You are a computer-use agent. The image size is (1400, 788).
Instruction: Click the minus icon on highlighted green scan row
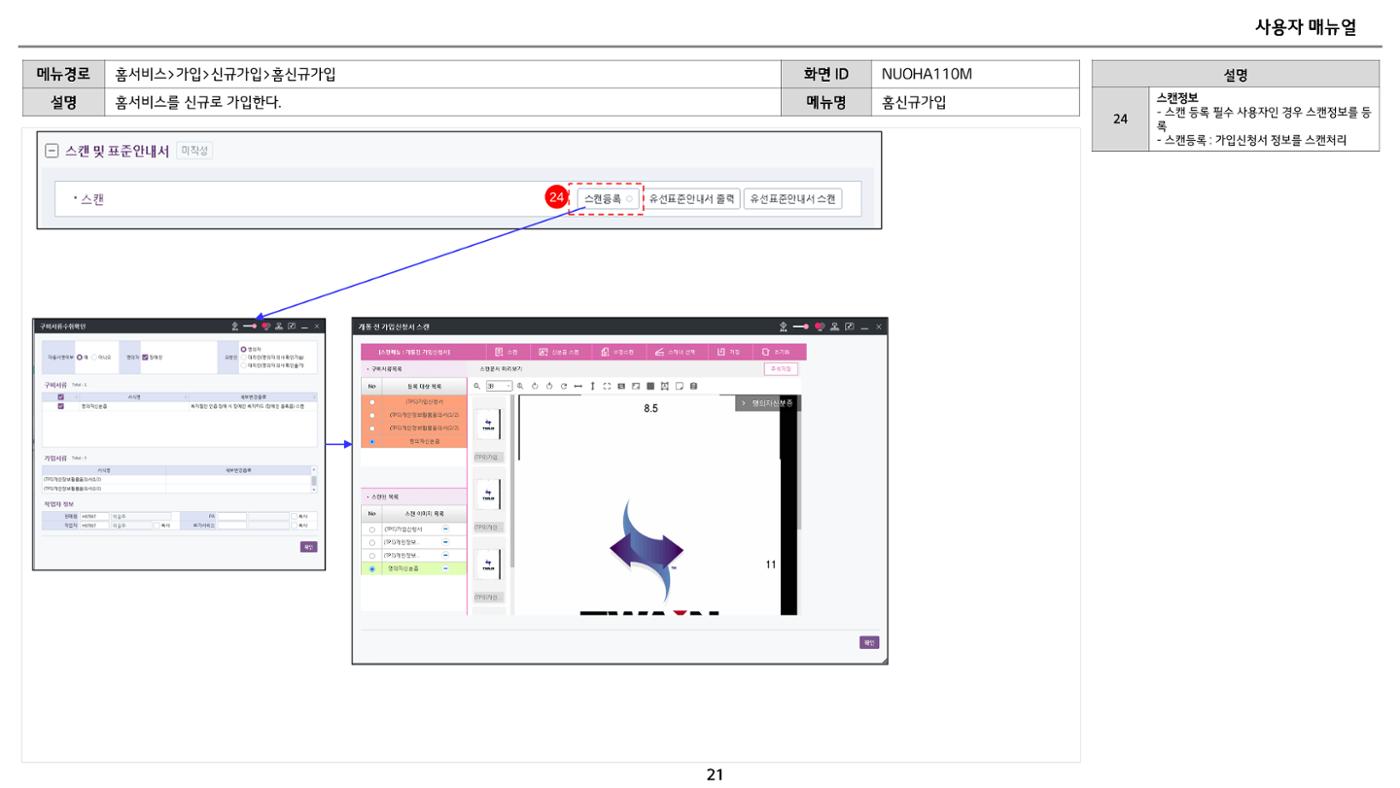[445, 569]
